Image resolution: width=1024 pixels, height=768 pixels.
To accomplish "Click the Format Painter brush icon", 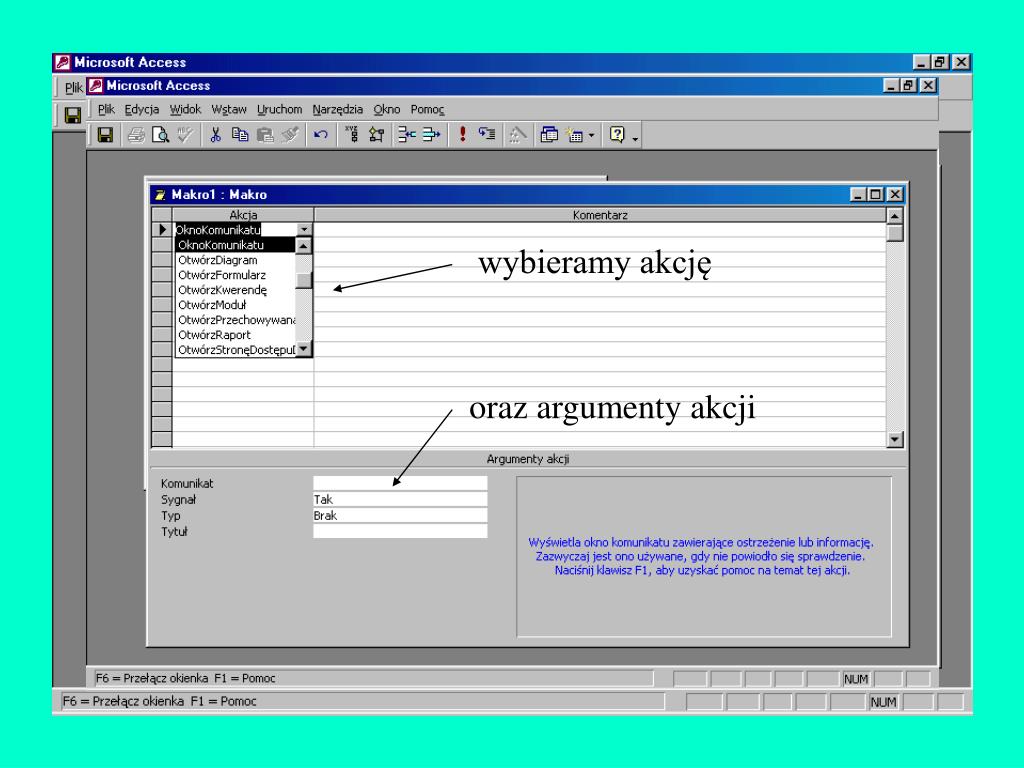I will (289, 135).
